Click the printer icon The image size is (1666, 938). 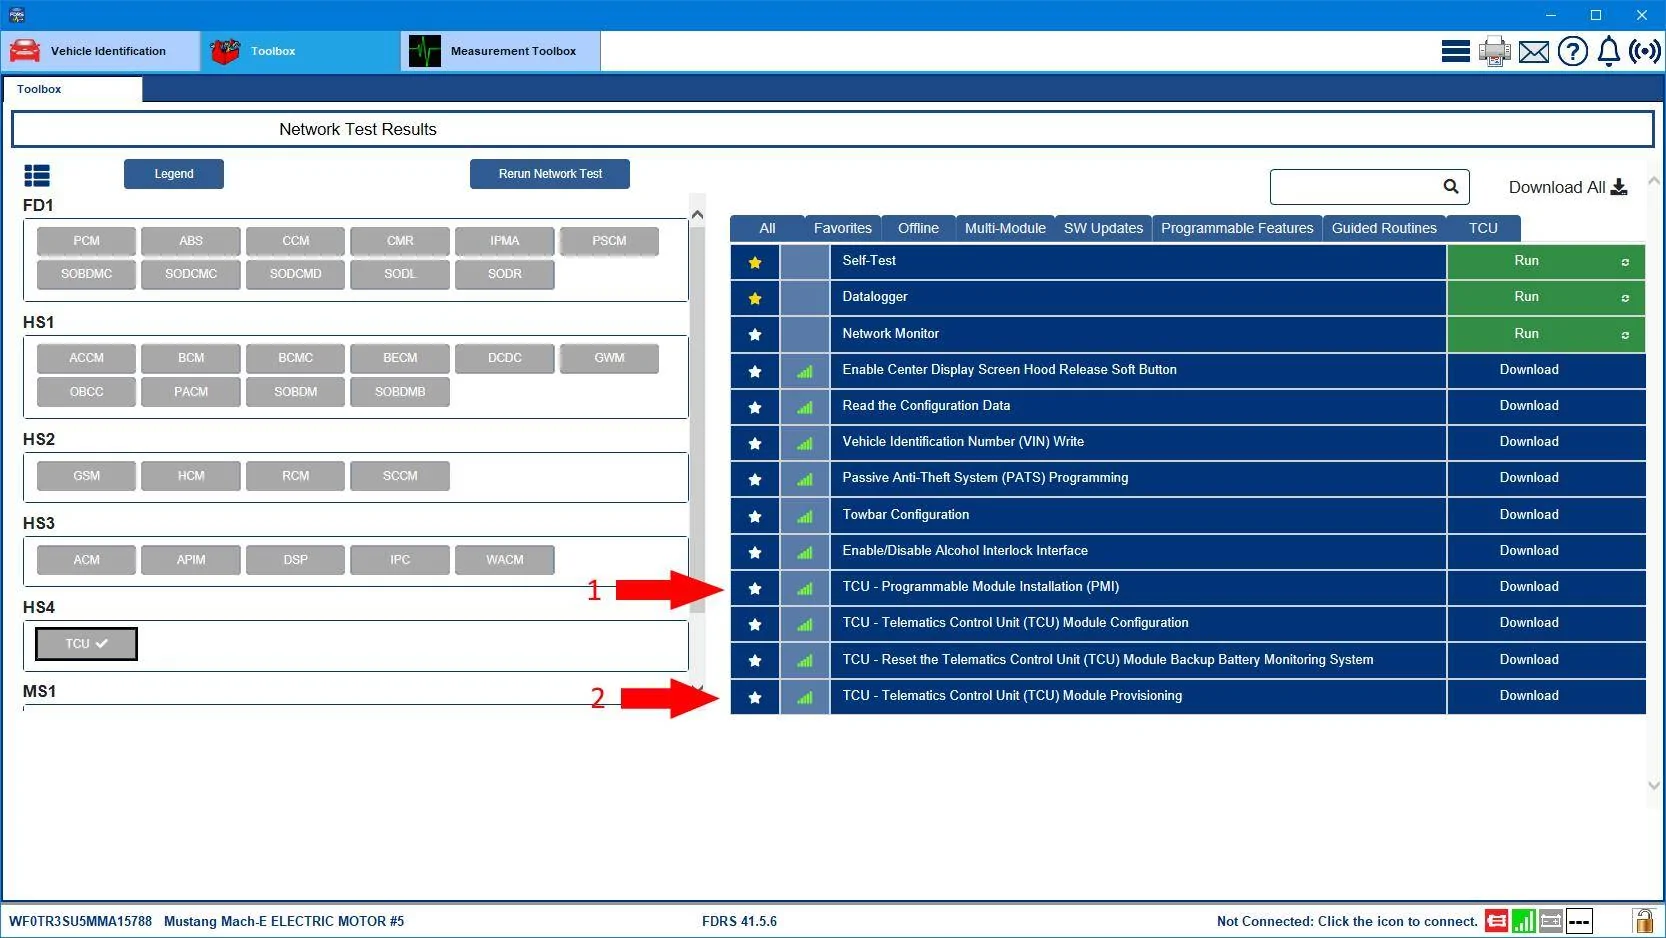(1495, 51)
